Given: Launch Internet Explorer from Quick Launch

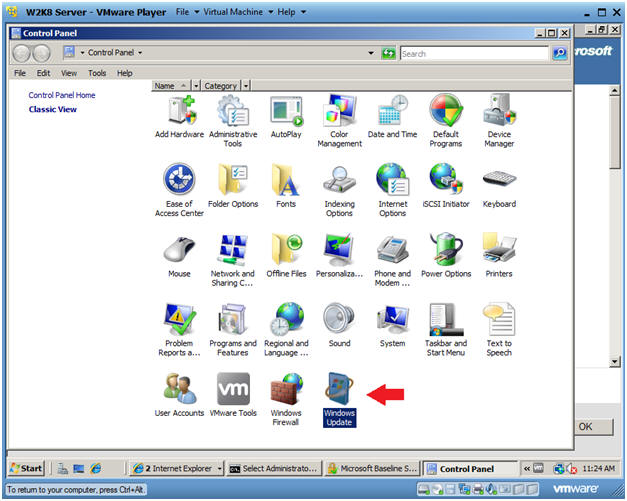Looking at the screenshot, I should (96, 468).
